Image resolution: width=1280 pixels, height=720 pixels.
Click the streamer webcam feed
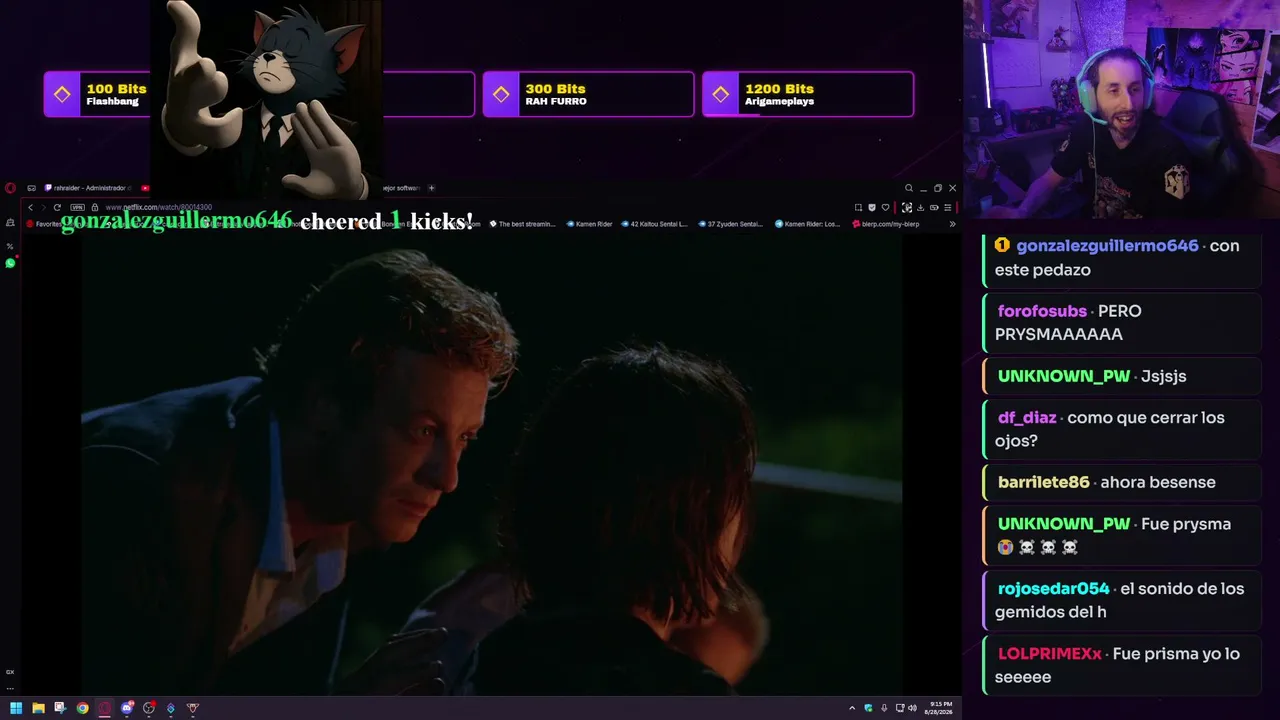pyautogui.click(x=1121, y=109)
